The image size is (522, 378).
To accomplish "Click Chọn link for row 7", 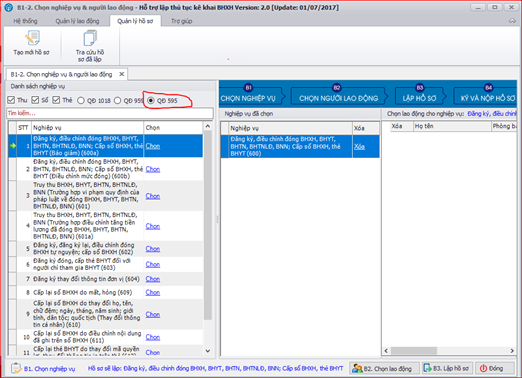I will (153, 279).
